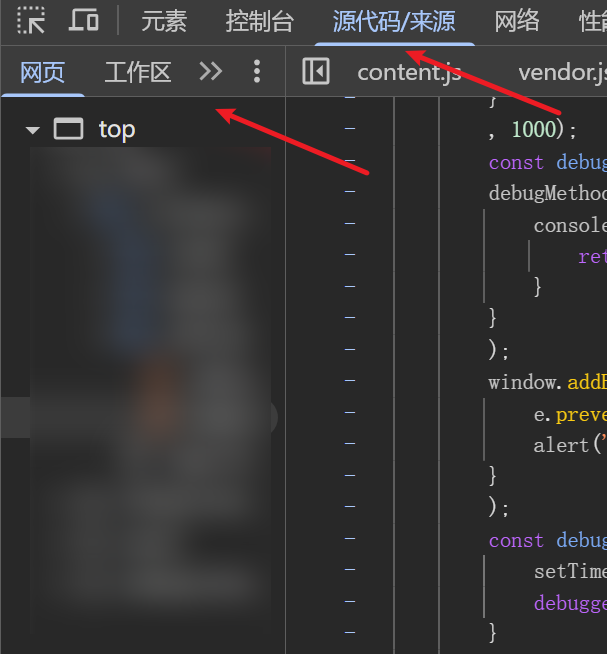
Task: Select the 网页 navigator tab
Action: click(42, 72)
